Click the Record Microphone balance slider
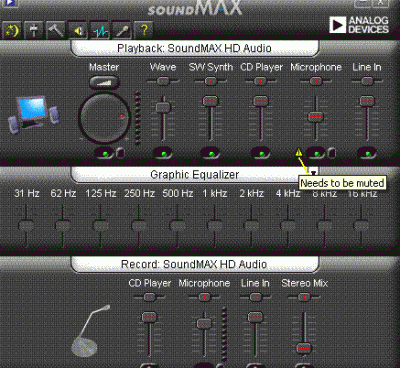The image size is (400, 368). click(x=204, y=297)
